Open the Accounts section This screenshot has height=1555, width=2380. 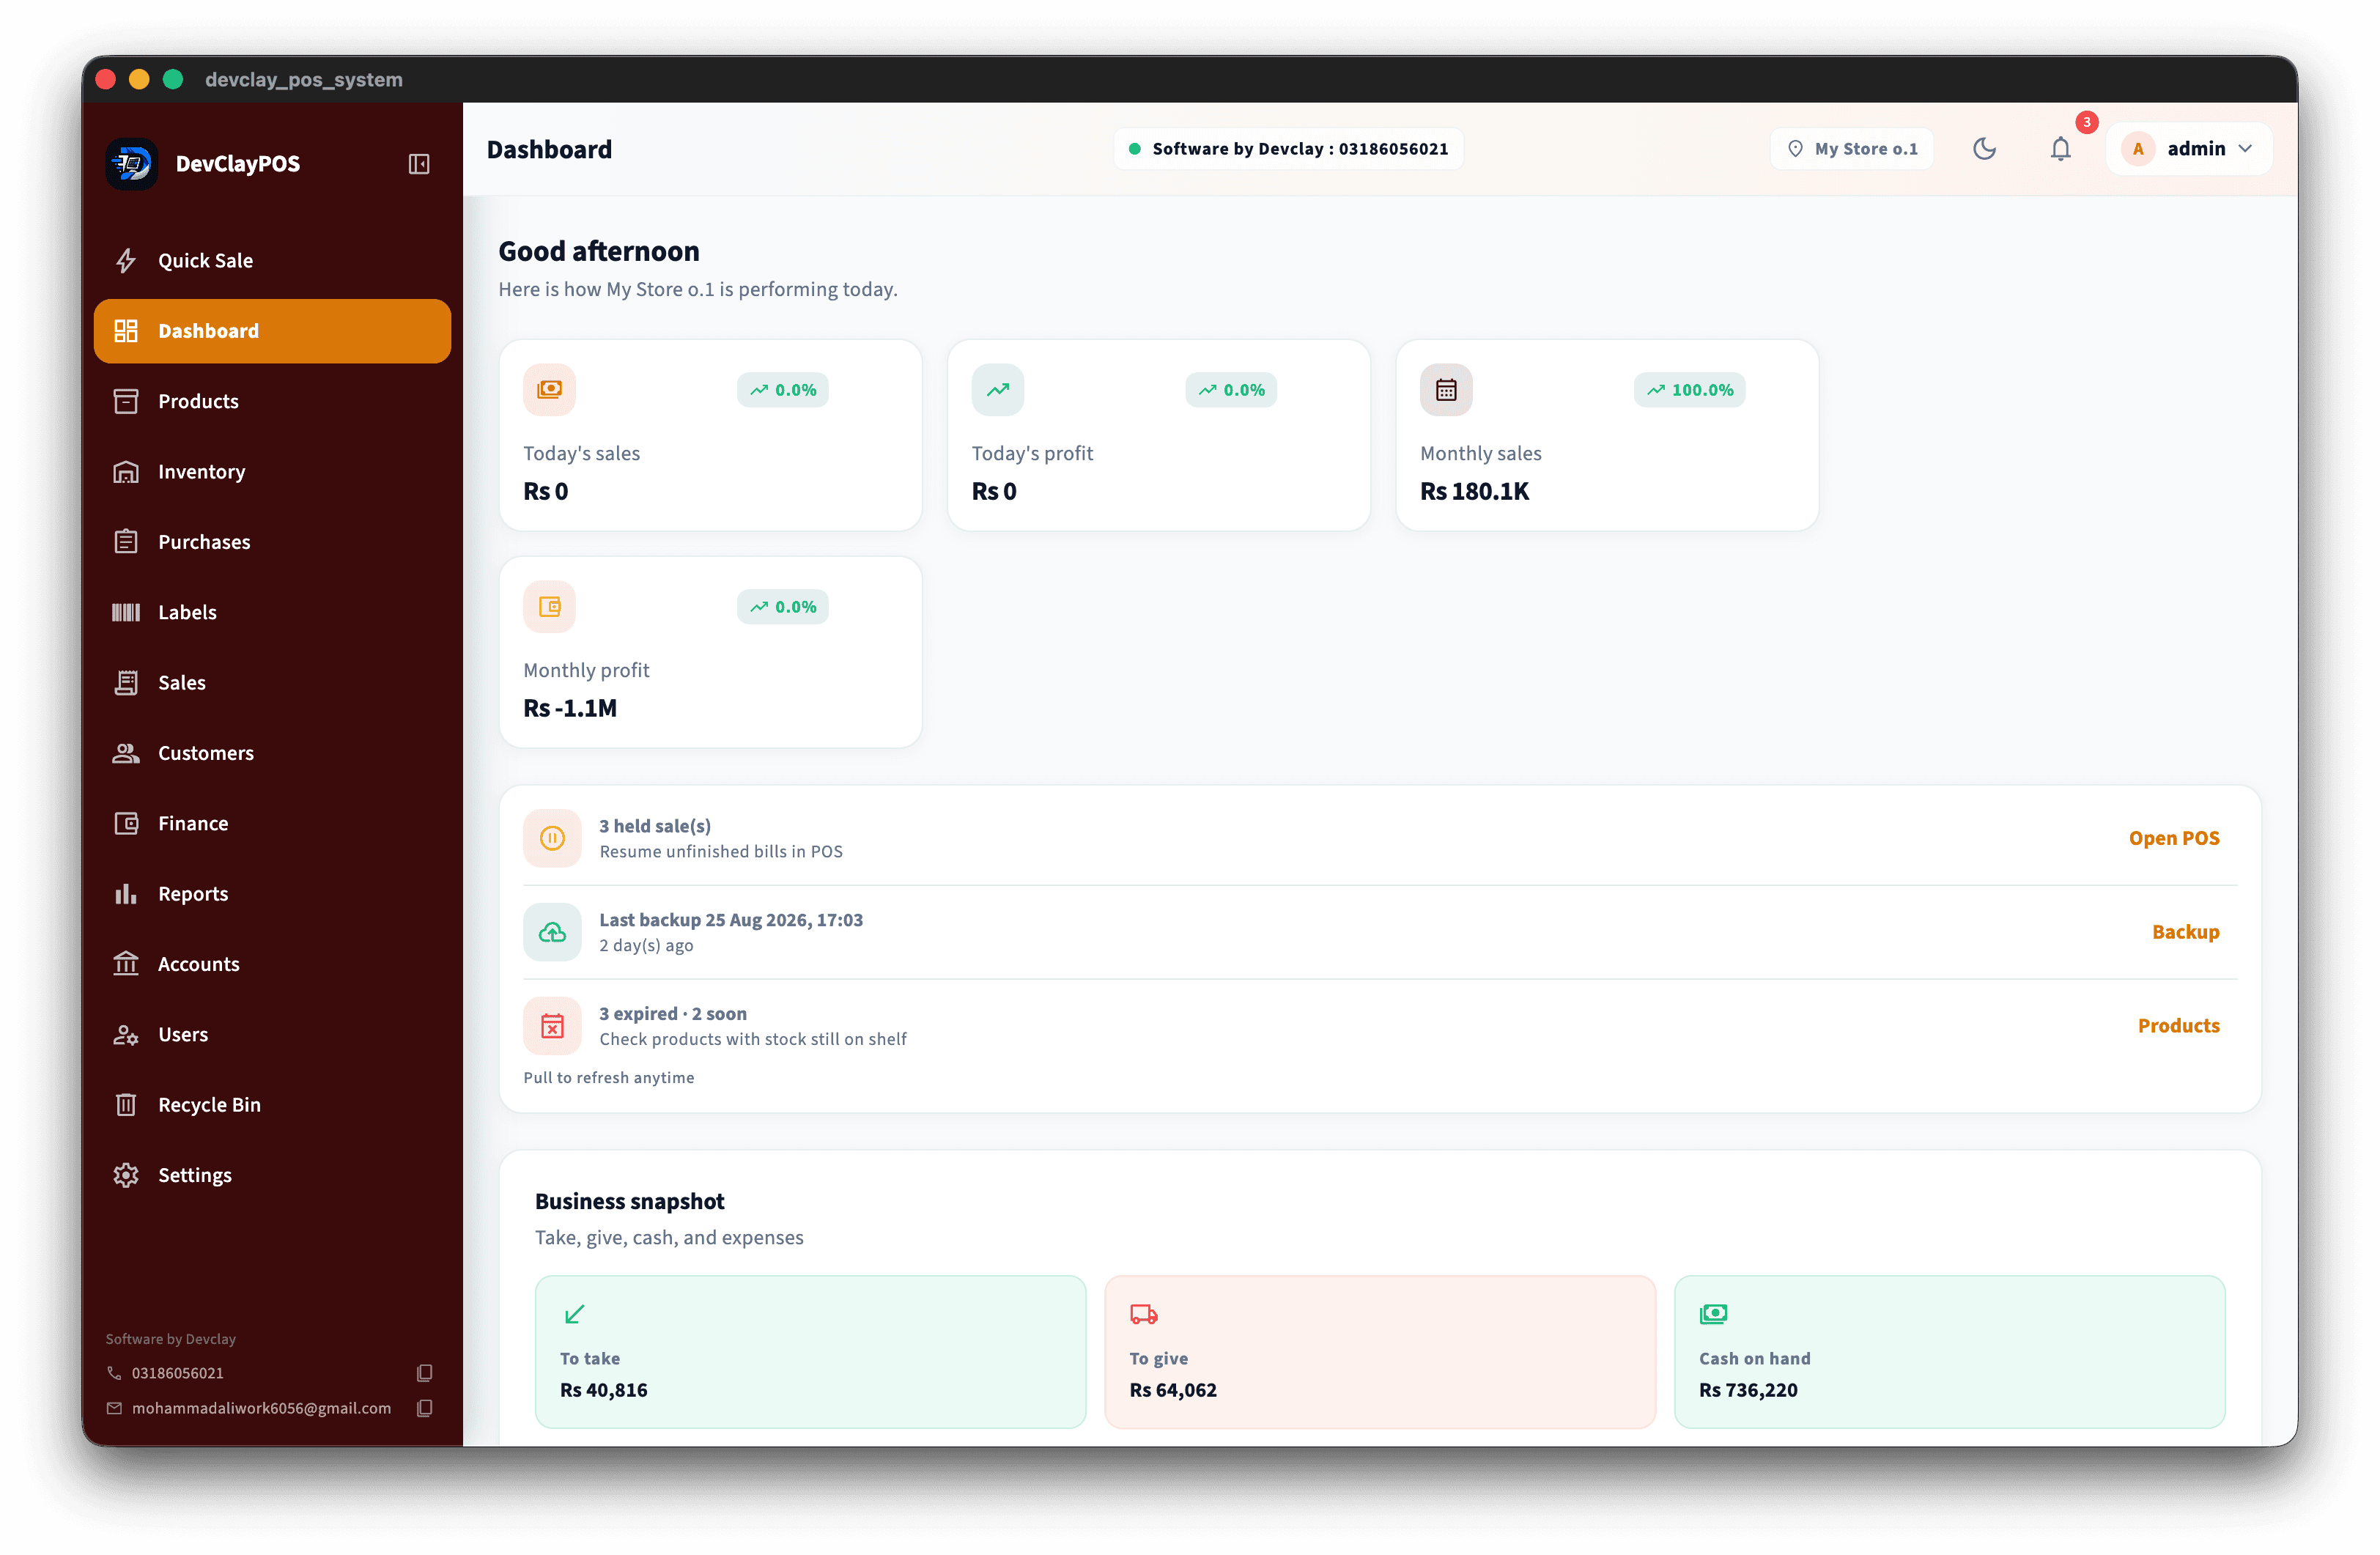pyautogui.click(x=272, y=964)
